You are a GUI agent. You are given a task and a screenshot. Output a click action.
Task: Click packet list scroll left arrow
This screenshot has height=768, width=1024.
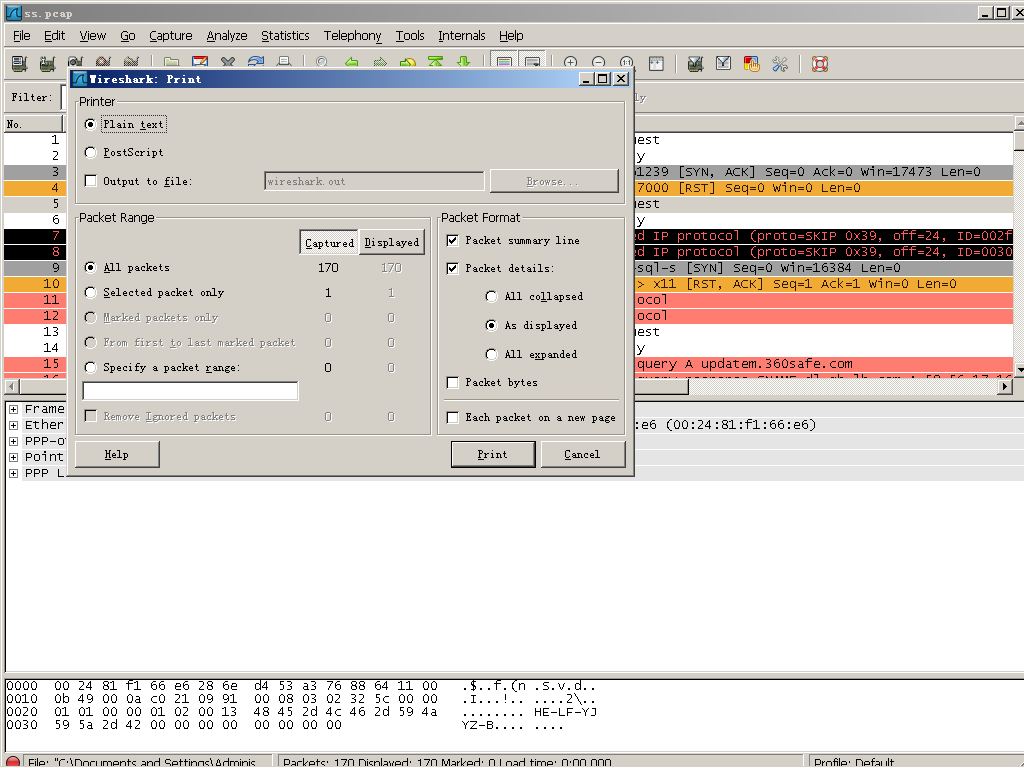(11, 387)
